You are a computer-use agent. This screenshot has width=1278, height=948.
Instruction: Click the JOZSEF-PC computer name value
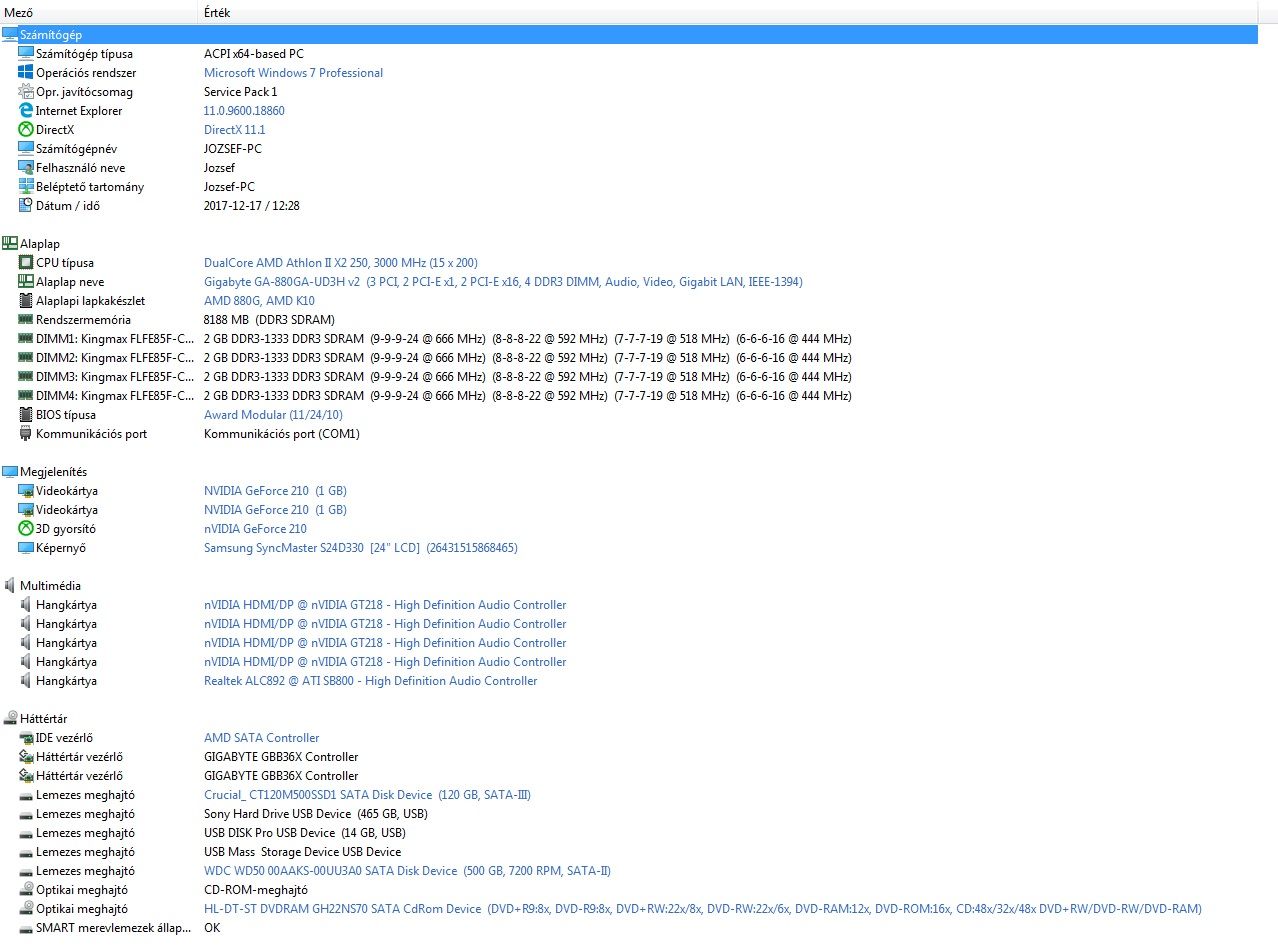pos(233,149)
